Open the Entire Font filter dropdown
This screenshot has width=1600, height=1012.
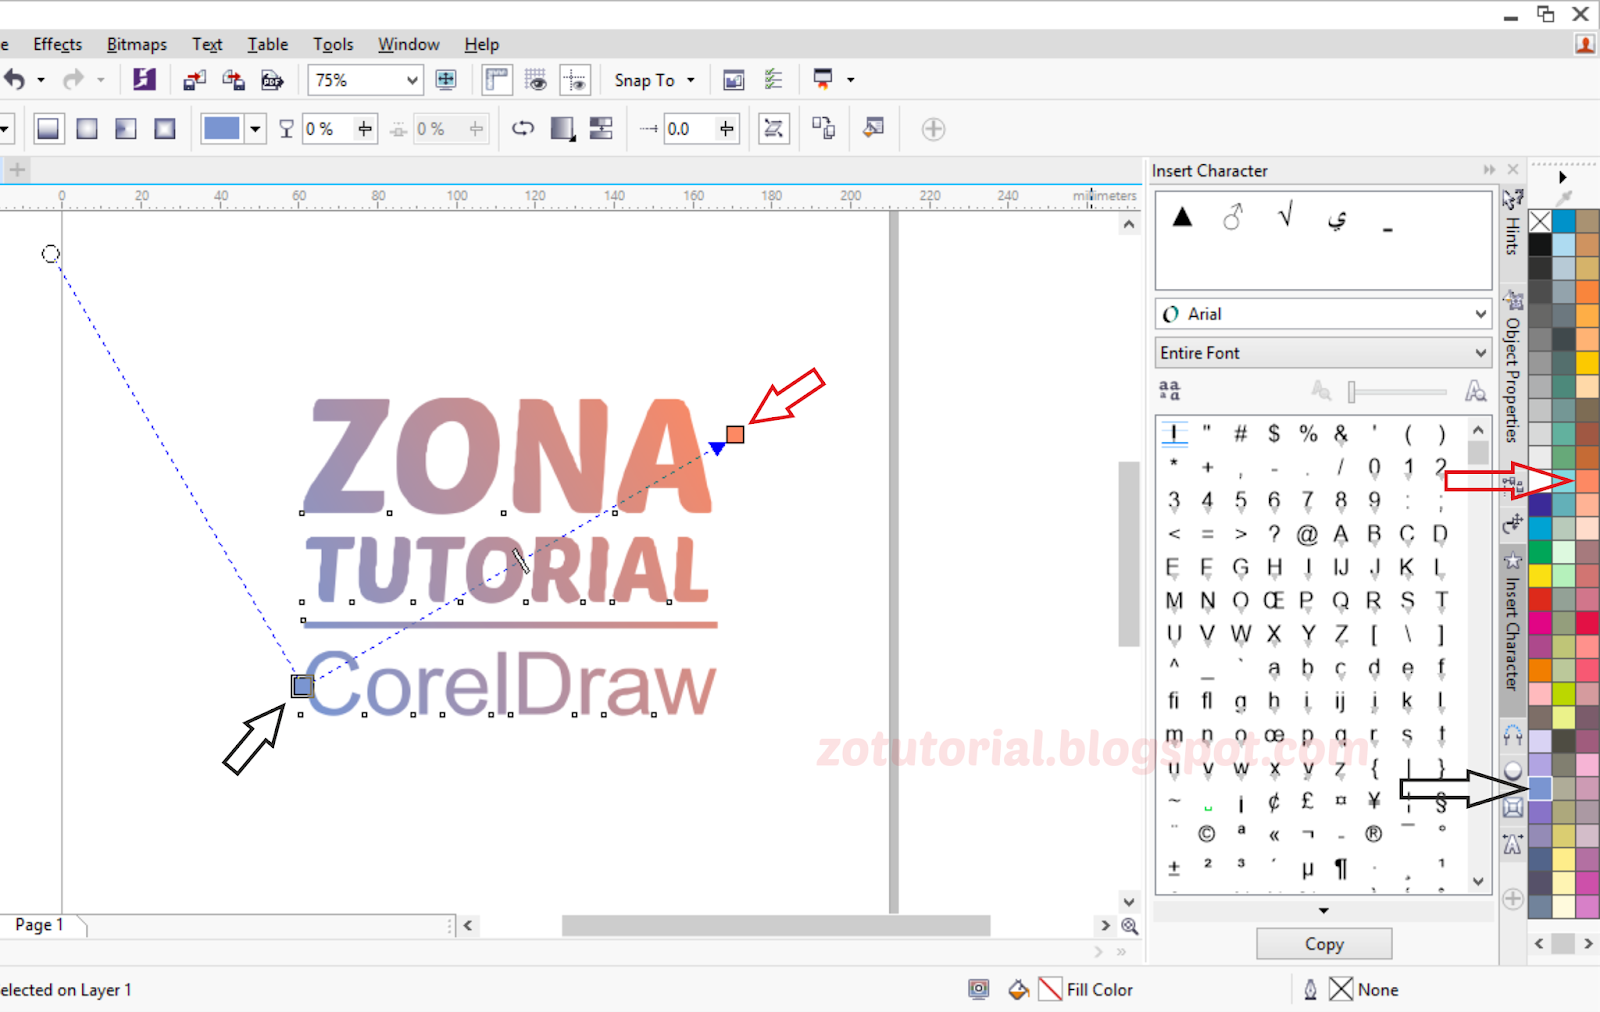coord(1323,353)
